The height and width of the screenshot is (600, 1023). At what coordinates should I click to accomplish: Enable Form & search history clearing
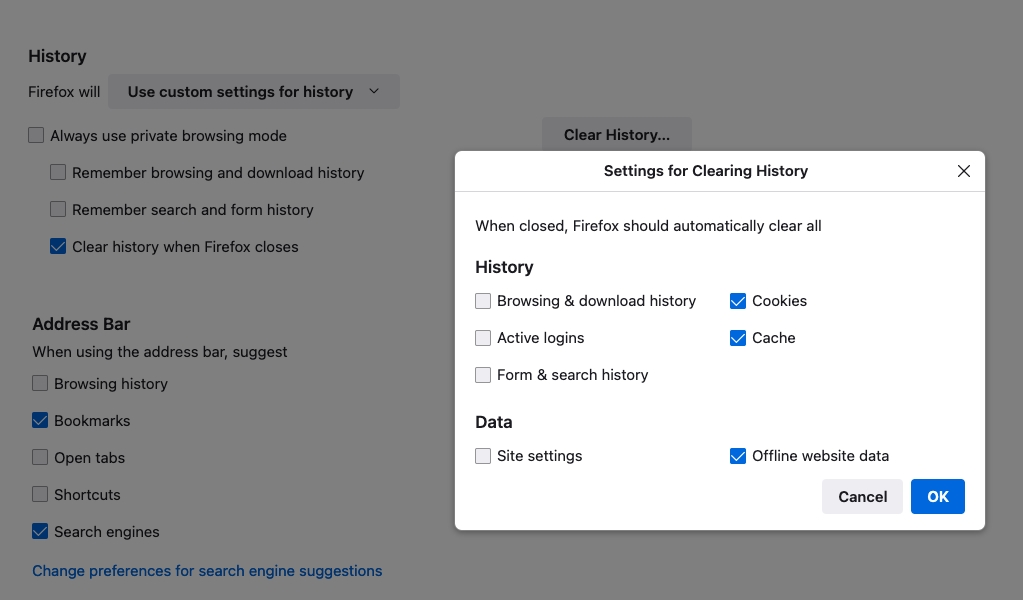coord(484,375)
